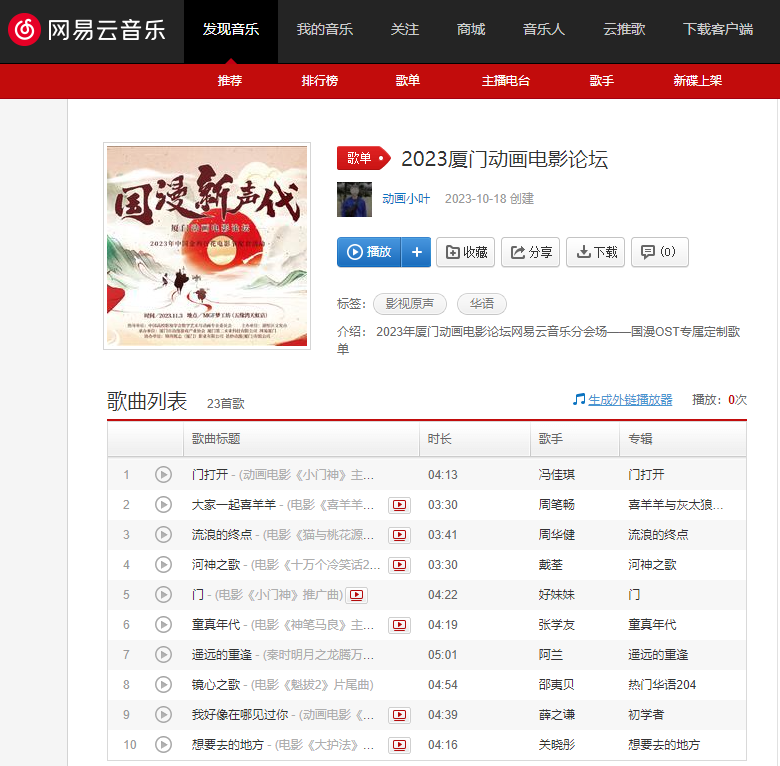Play song 8 镜心之歌
Screen dimensions: 780x766
point(163,684)
